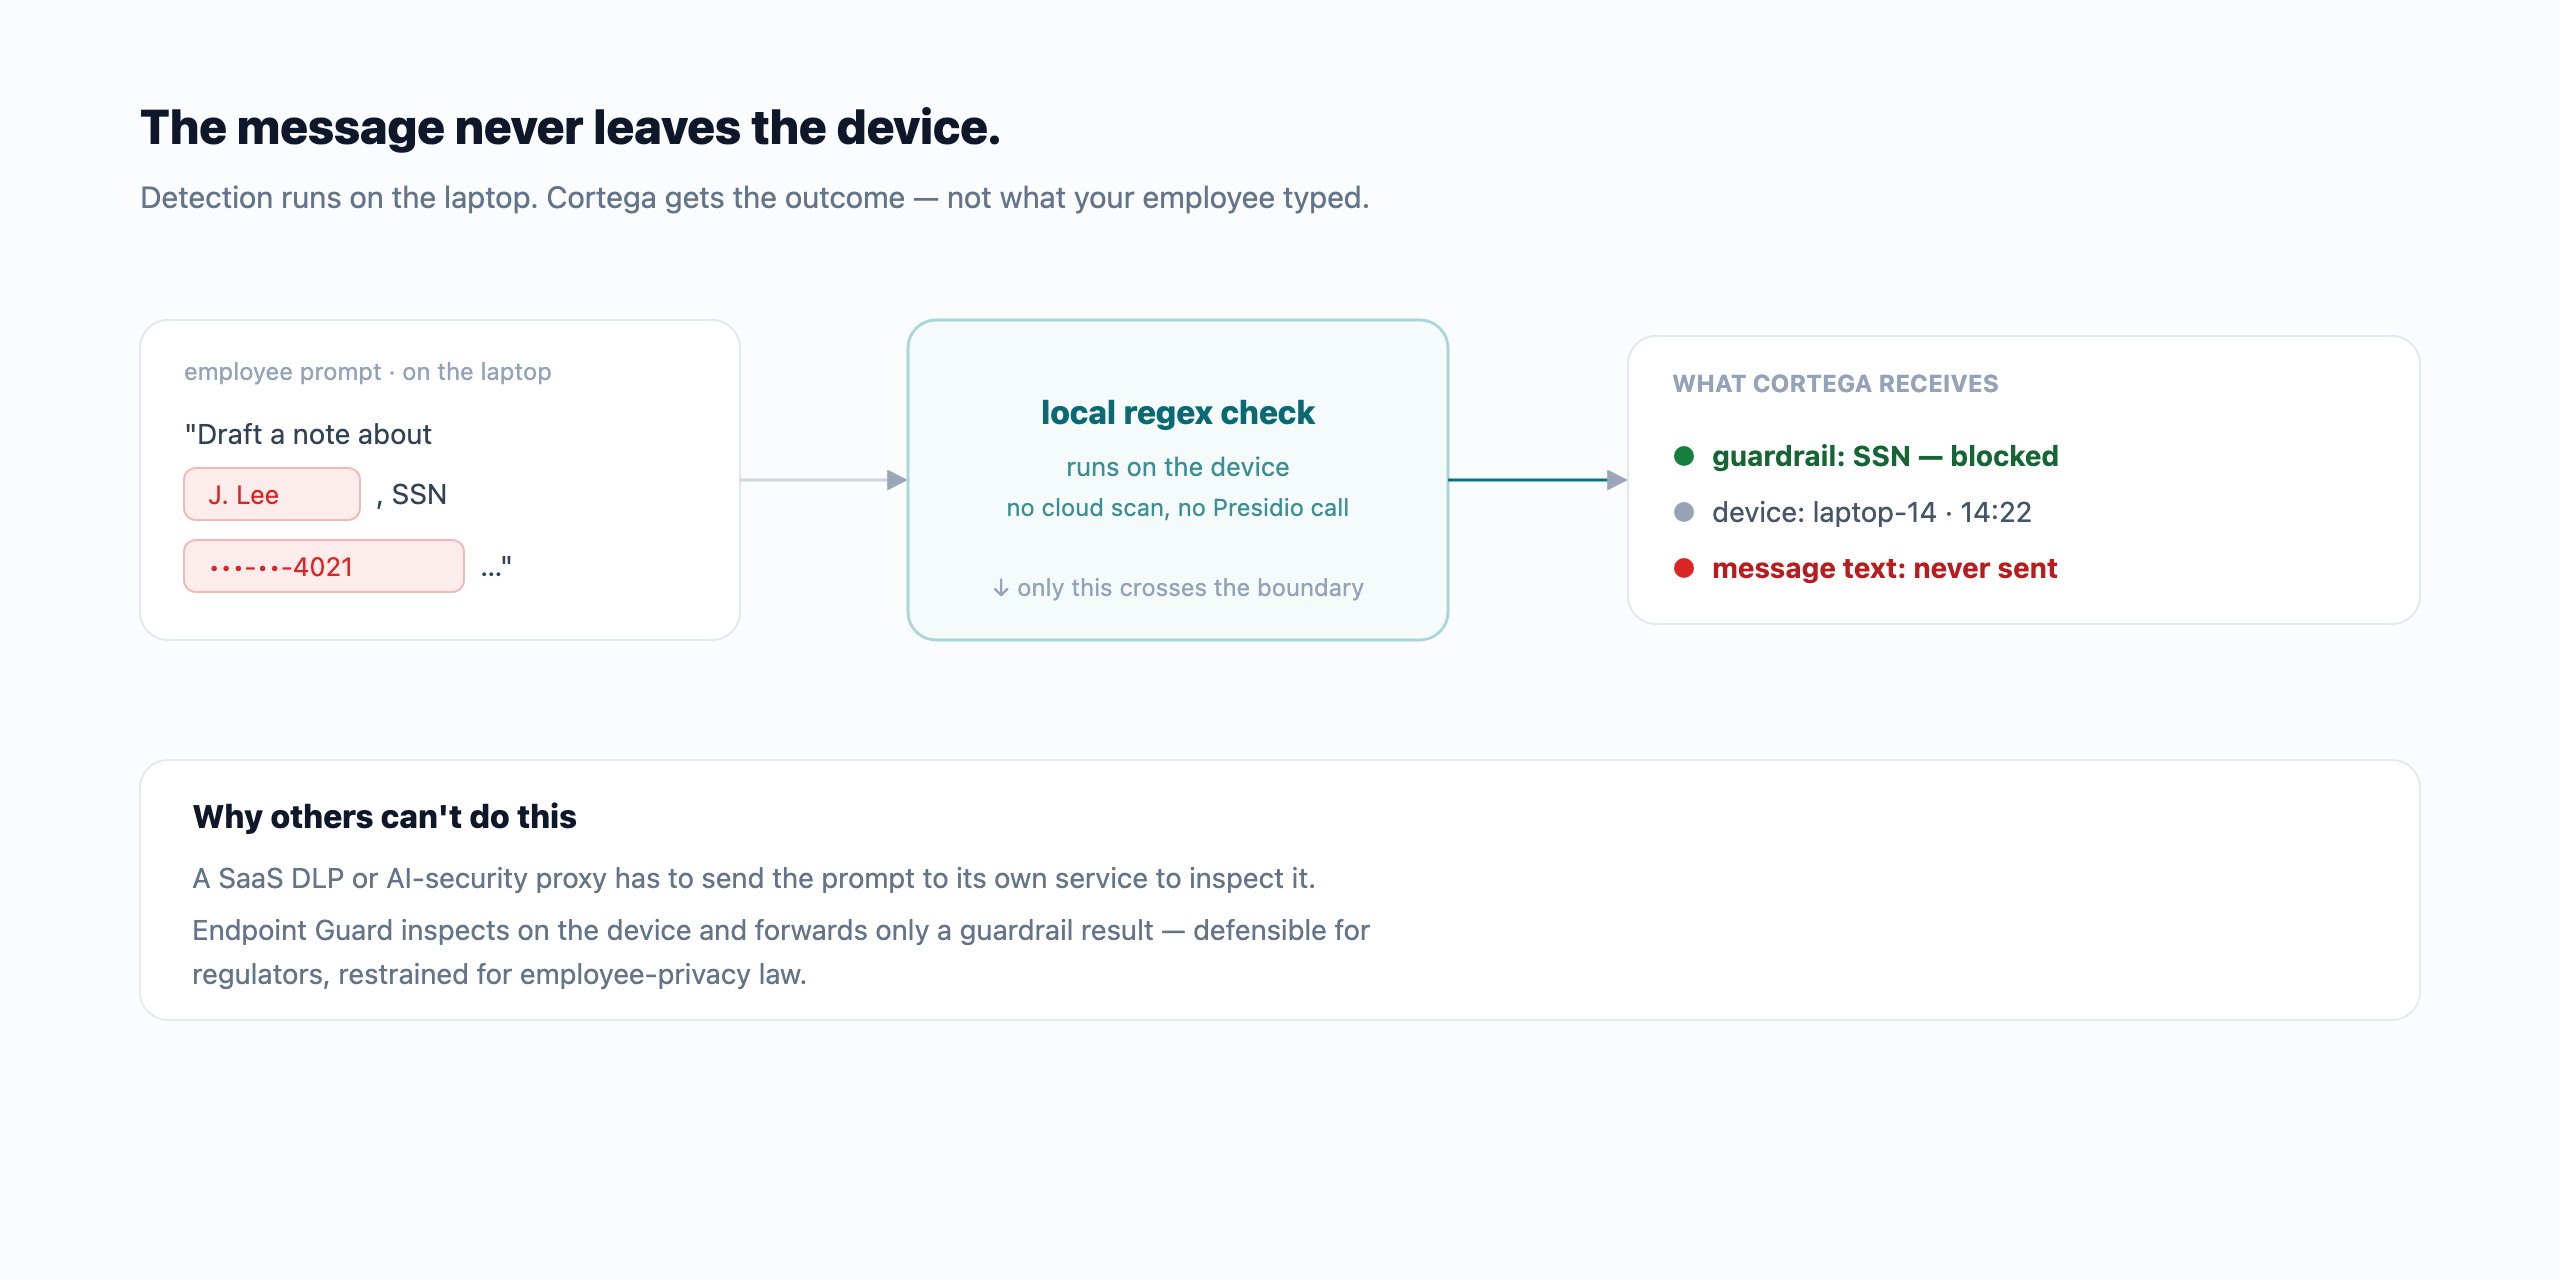Screen dimensions: 2560x1280
Task: Click the "local regex check" title
Action: pyautogui.click(x=1177, y=412)
